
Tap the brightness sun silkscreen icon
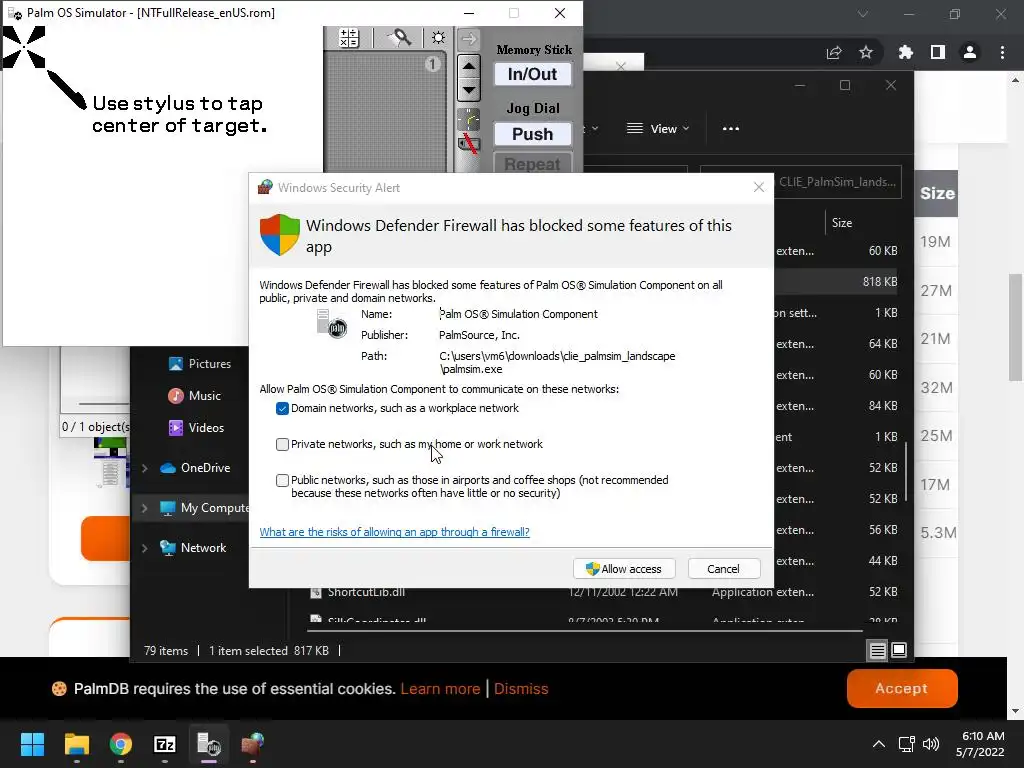tap(438, 38)
